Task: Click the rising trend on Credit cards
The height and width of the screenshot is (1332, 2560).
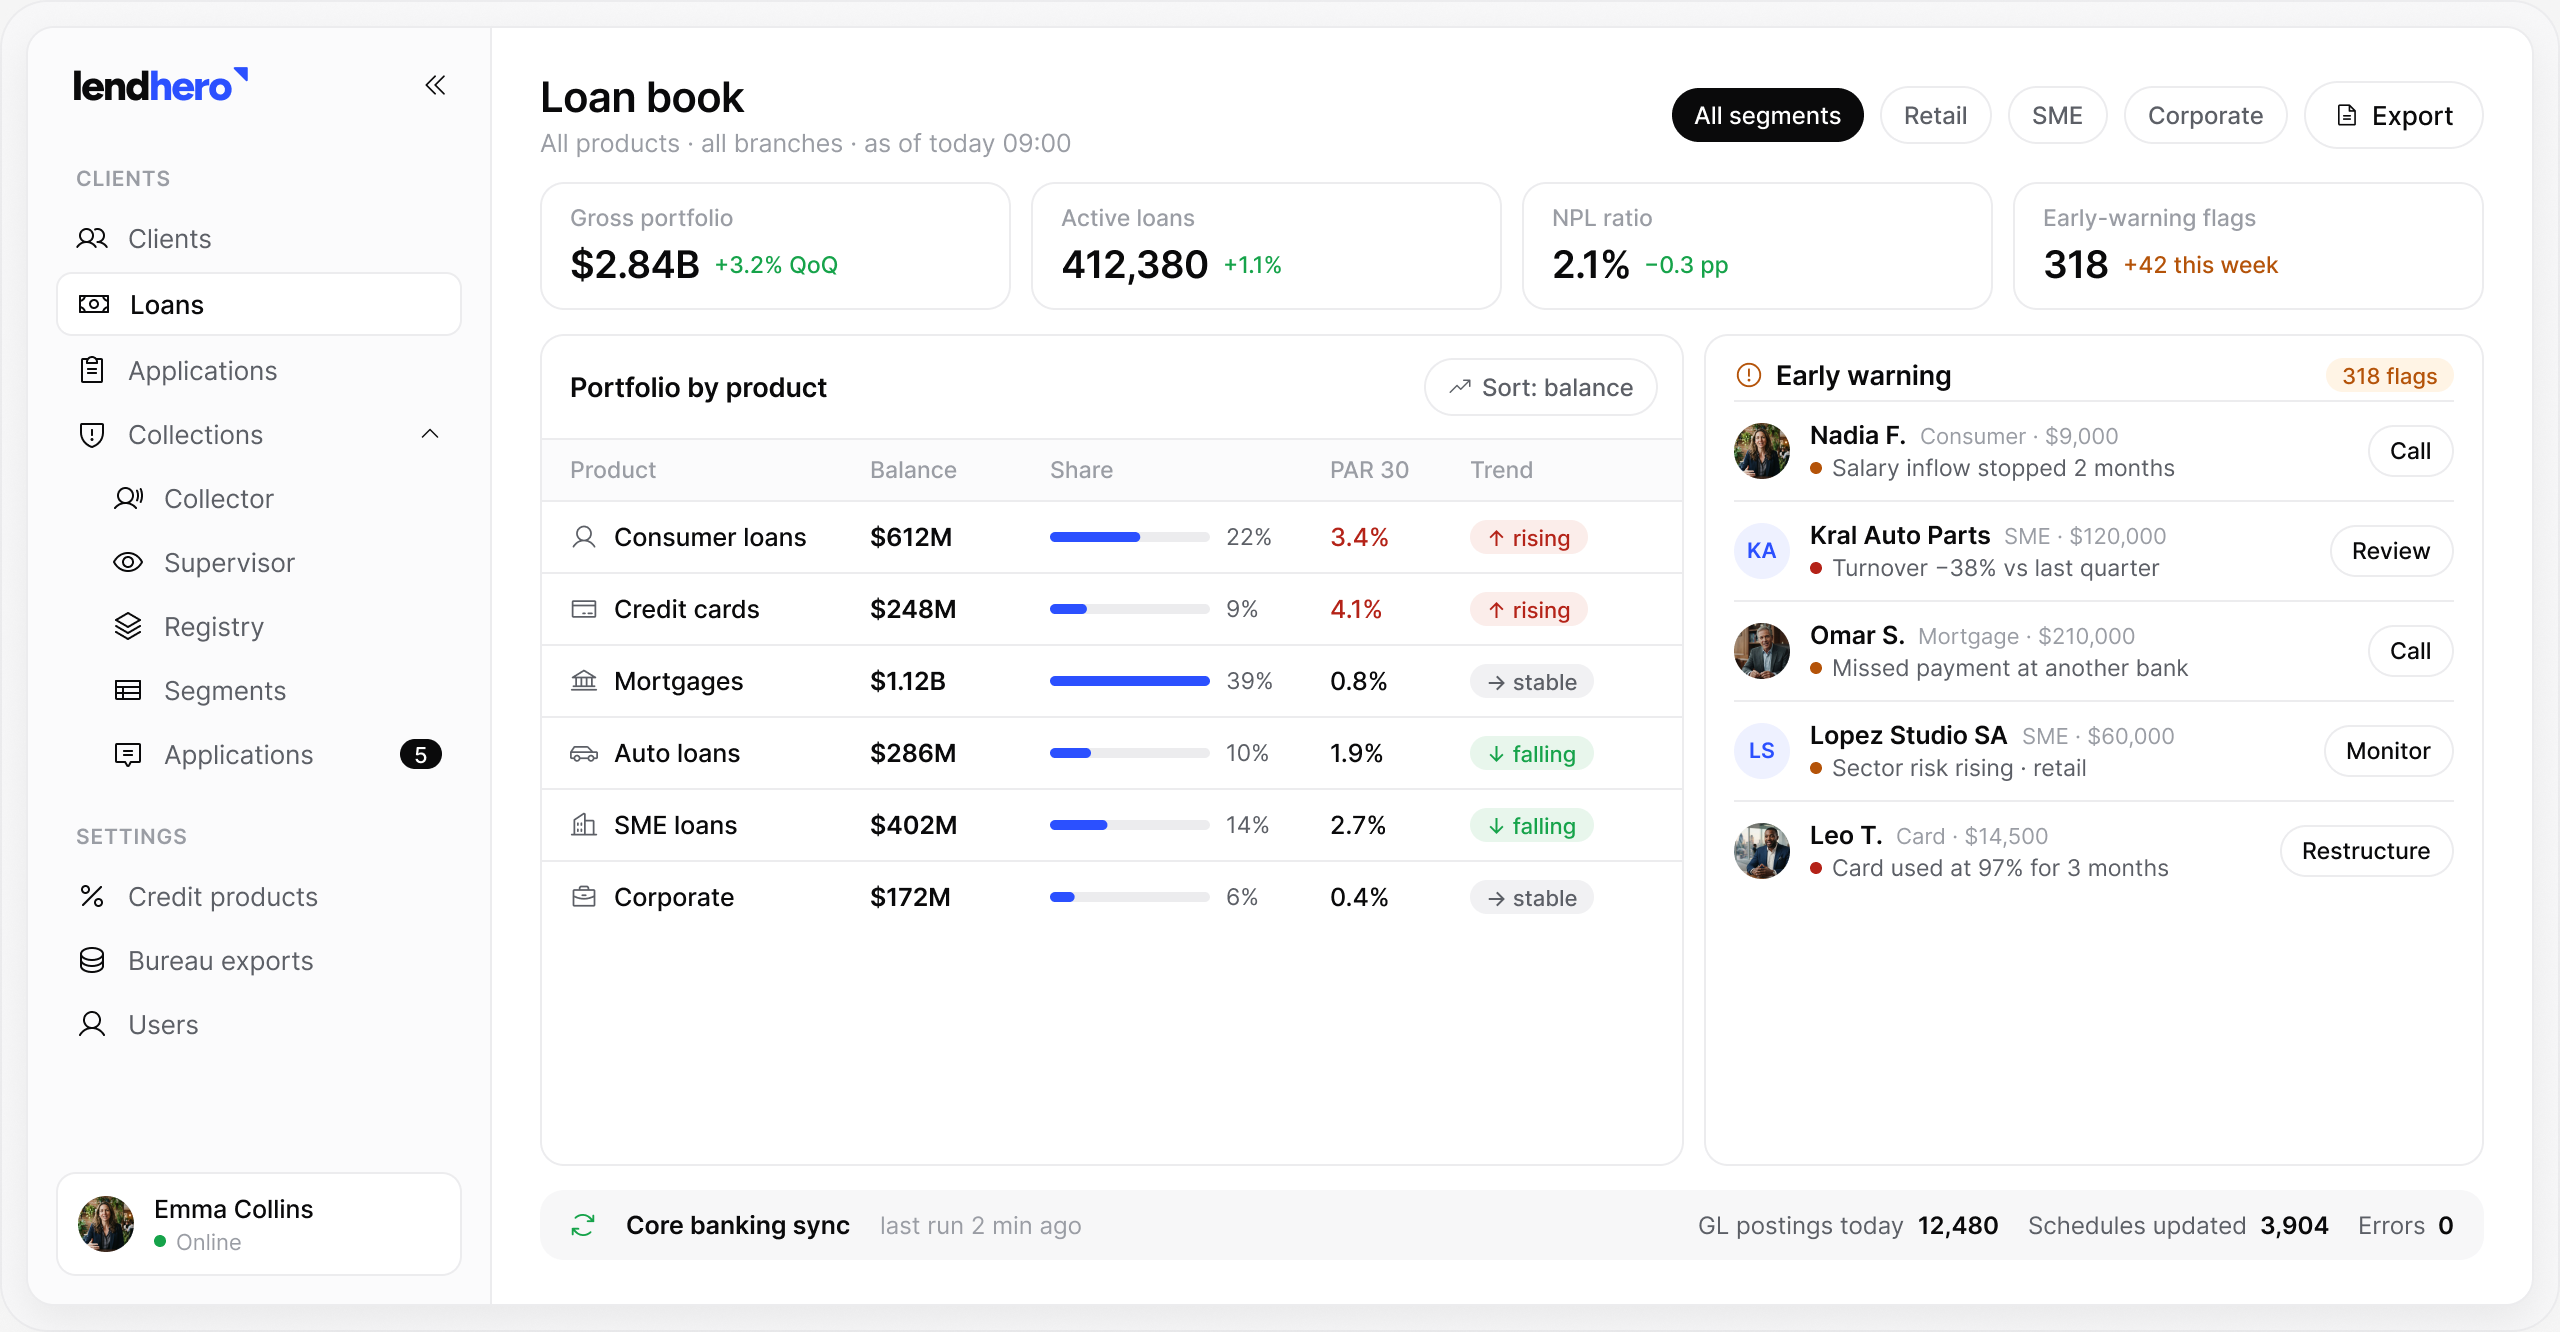Action: click(x=1529, y=609)
